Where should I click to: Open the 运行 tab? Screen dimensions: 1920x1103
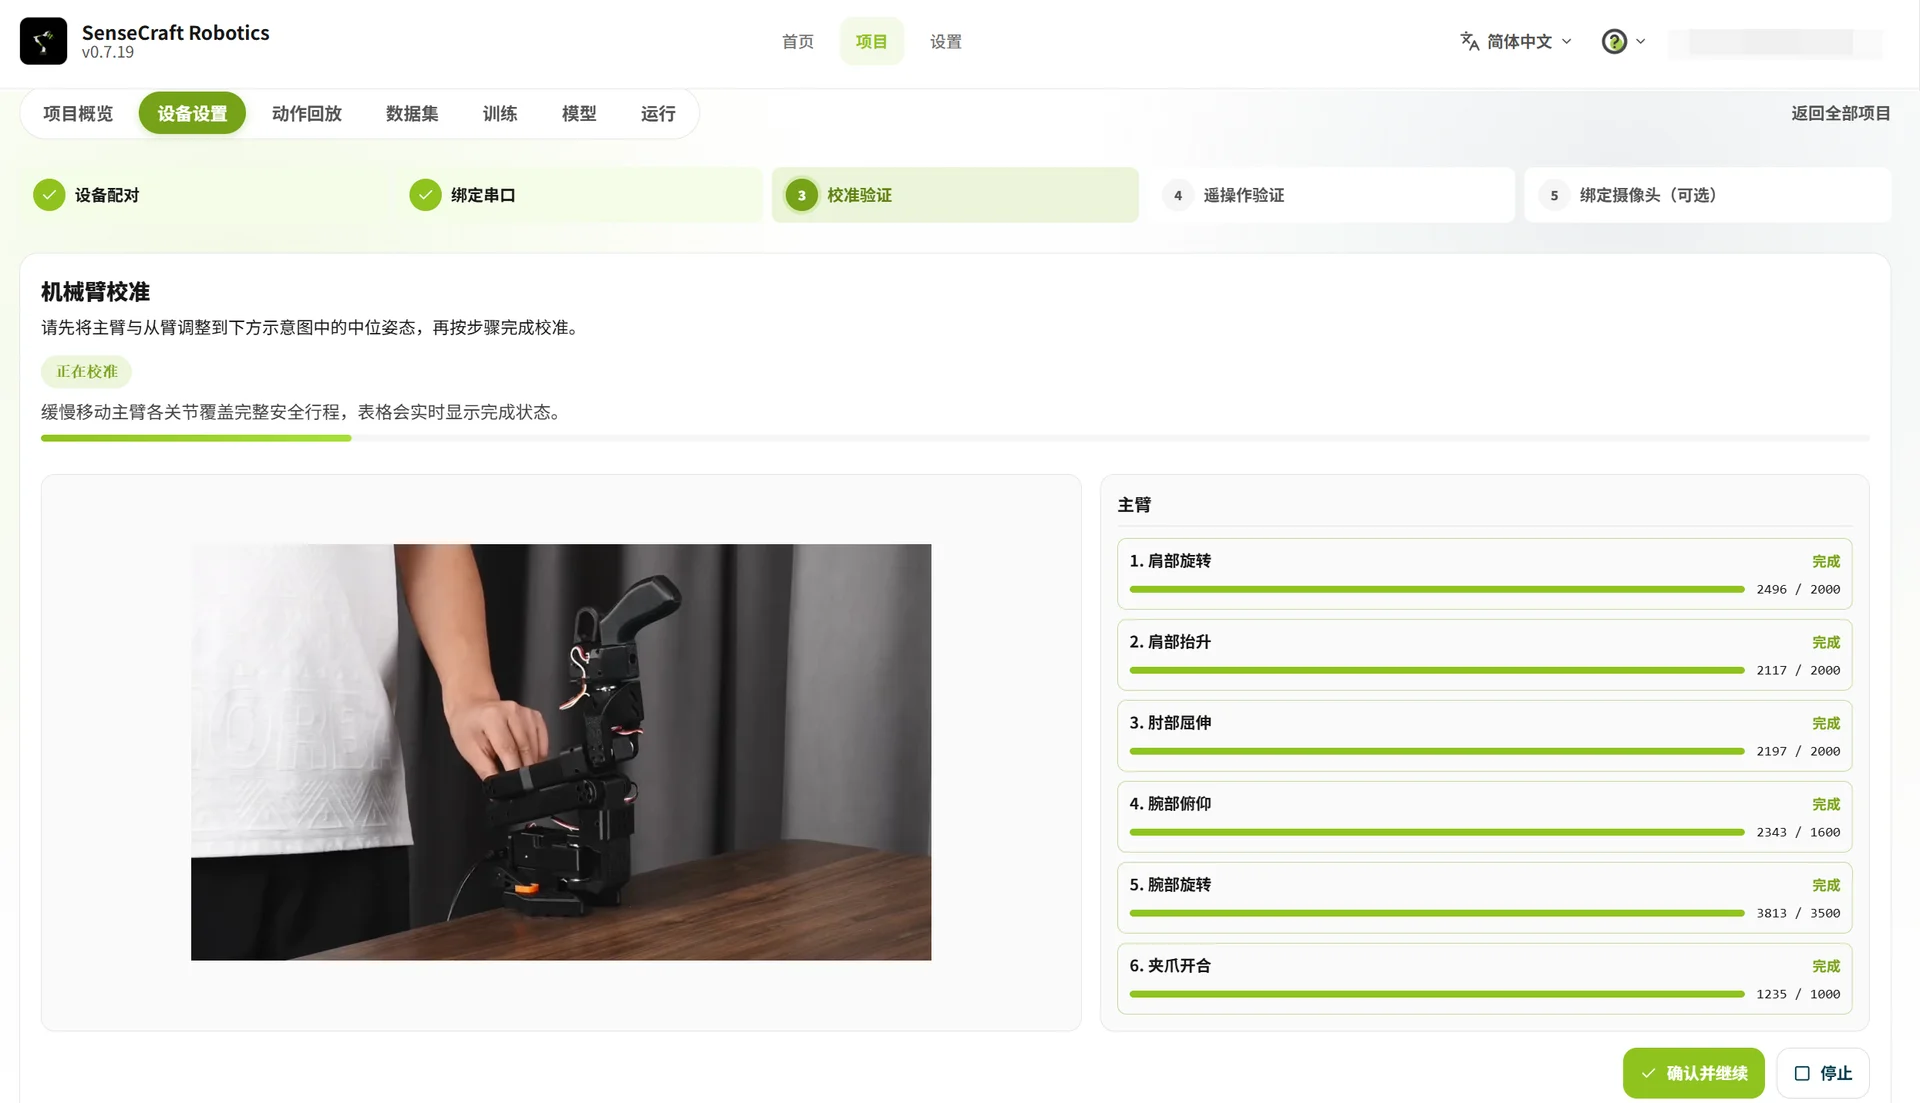tap(658, 113)
